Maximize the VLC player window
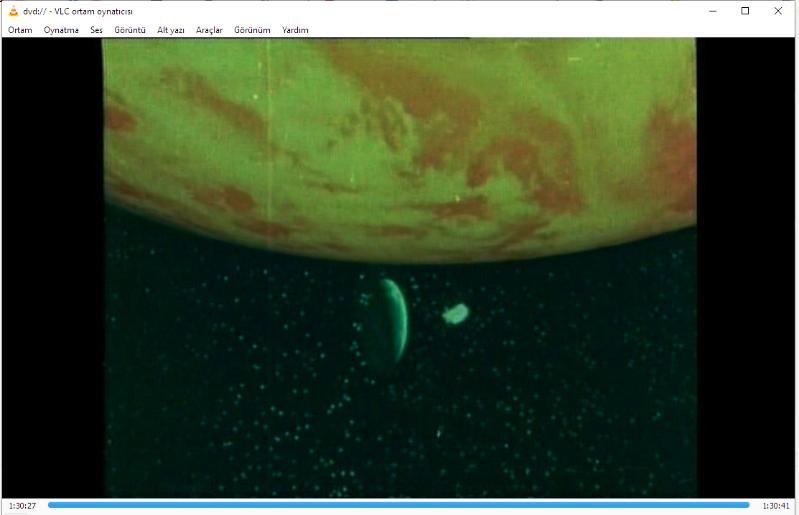Screen dimensions: 799x515 click(745, 11)
